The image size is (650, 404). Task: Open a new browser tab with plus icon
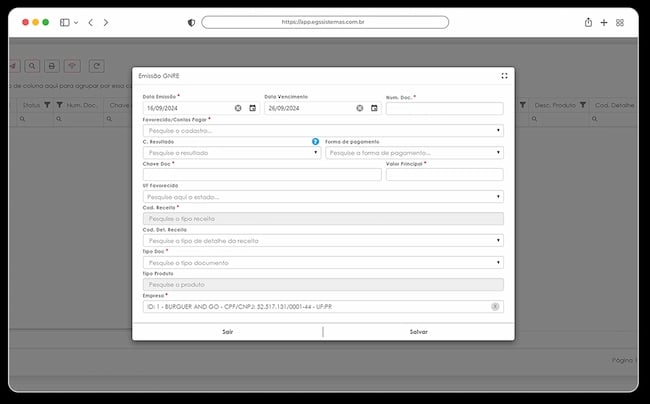pyautogui.click(x=604, y=22)
